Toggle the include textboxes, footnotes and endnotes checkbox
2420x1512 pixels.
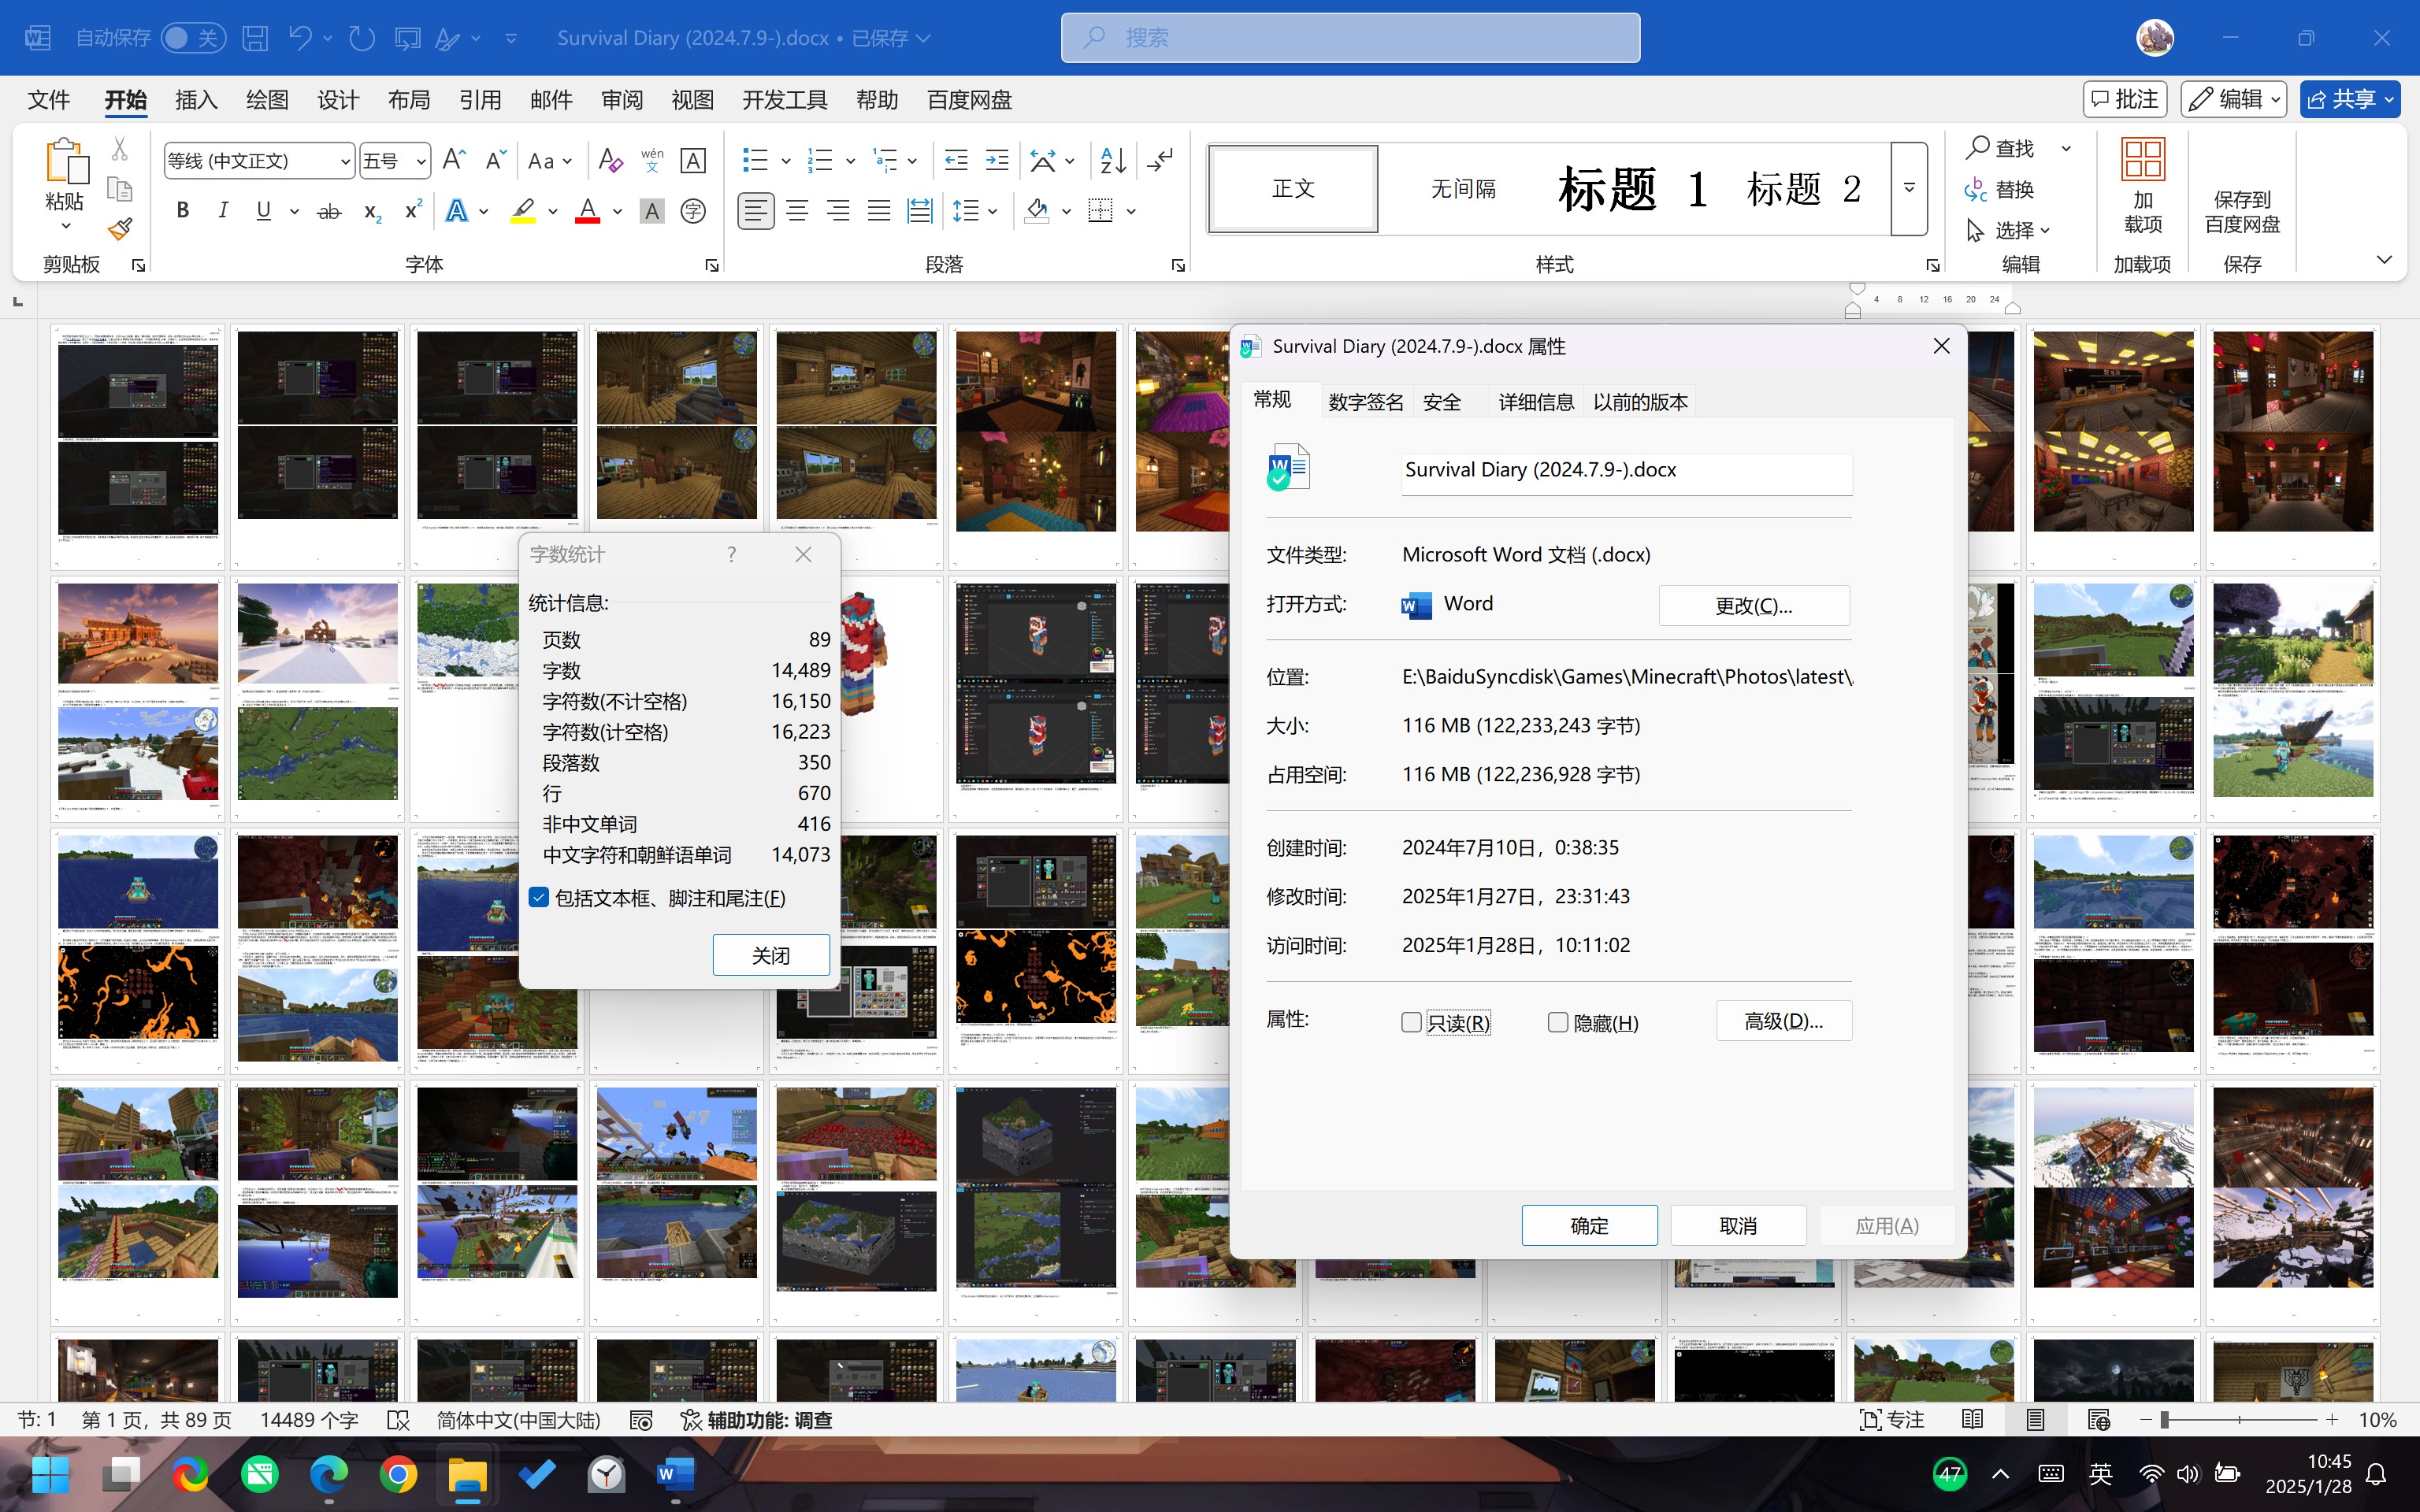point(539,897)
